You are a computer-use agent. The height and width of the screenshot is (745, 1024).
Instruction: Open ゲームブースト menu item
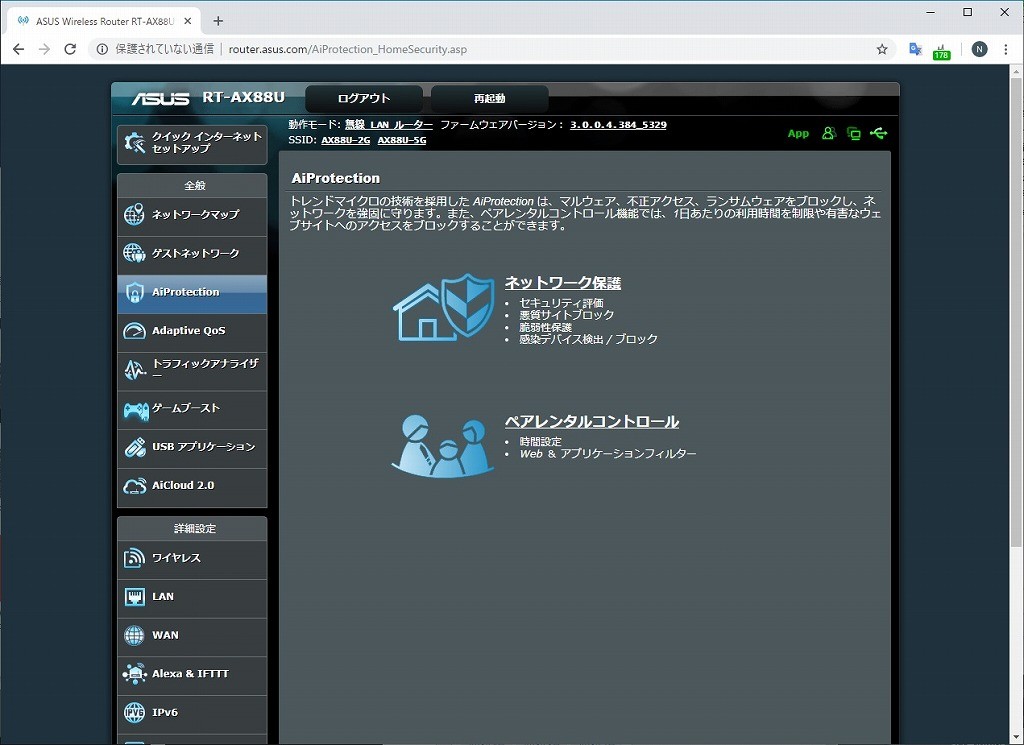tap(192, 408)
